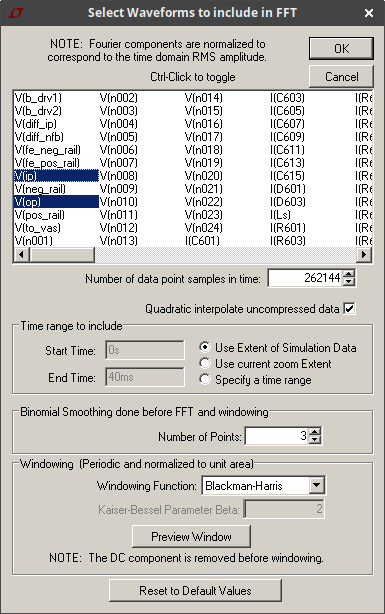Click the Number of Points input field

(x=277, y=436)
